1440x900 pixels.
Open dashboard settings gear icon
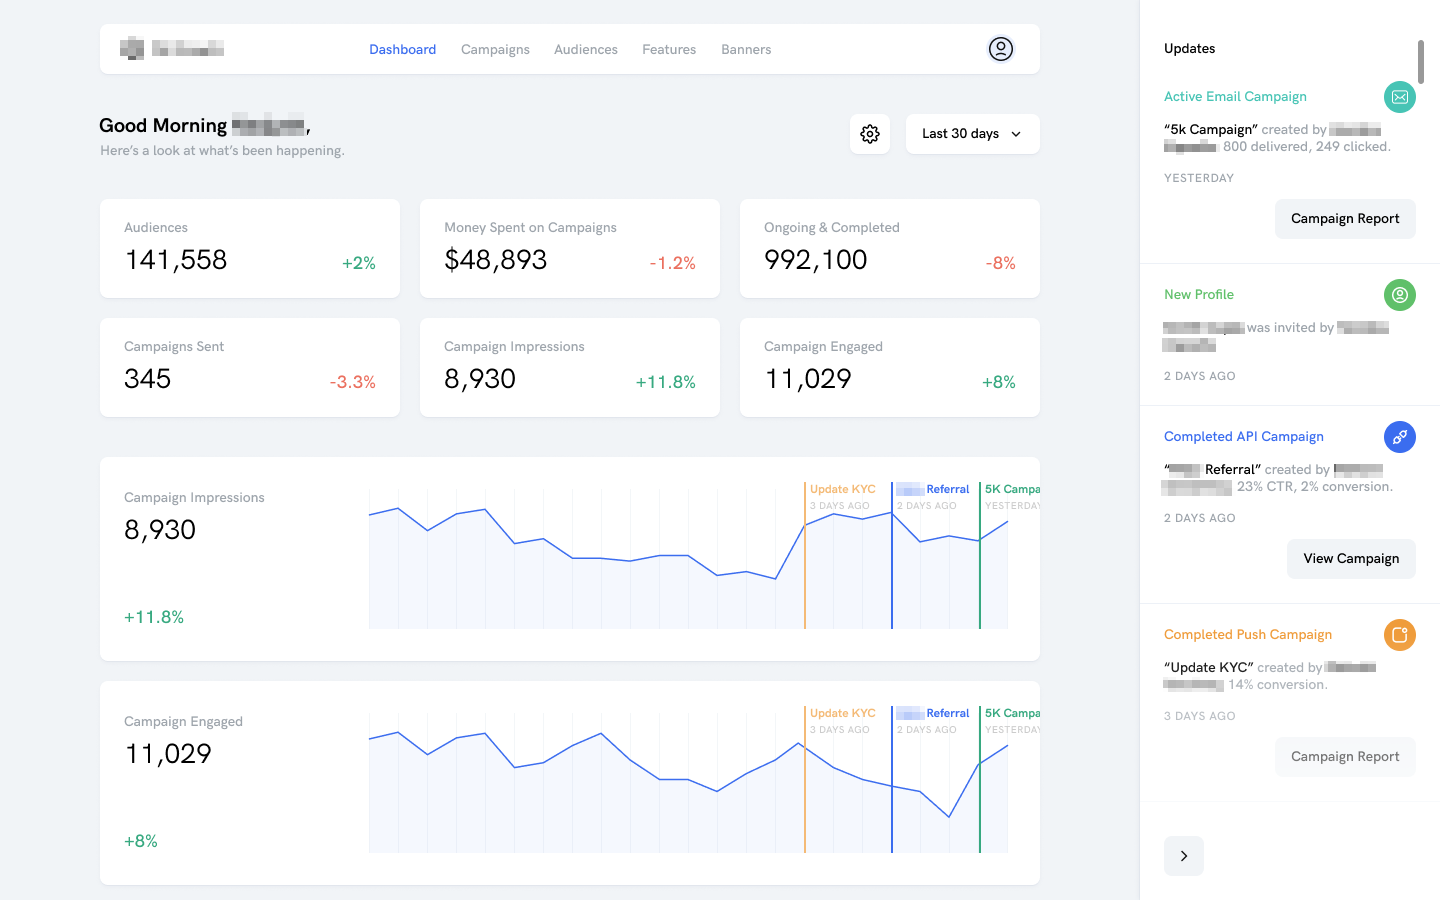[x=869, y=134]
